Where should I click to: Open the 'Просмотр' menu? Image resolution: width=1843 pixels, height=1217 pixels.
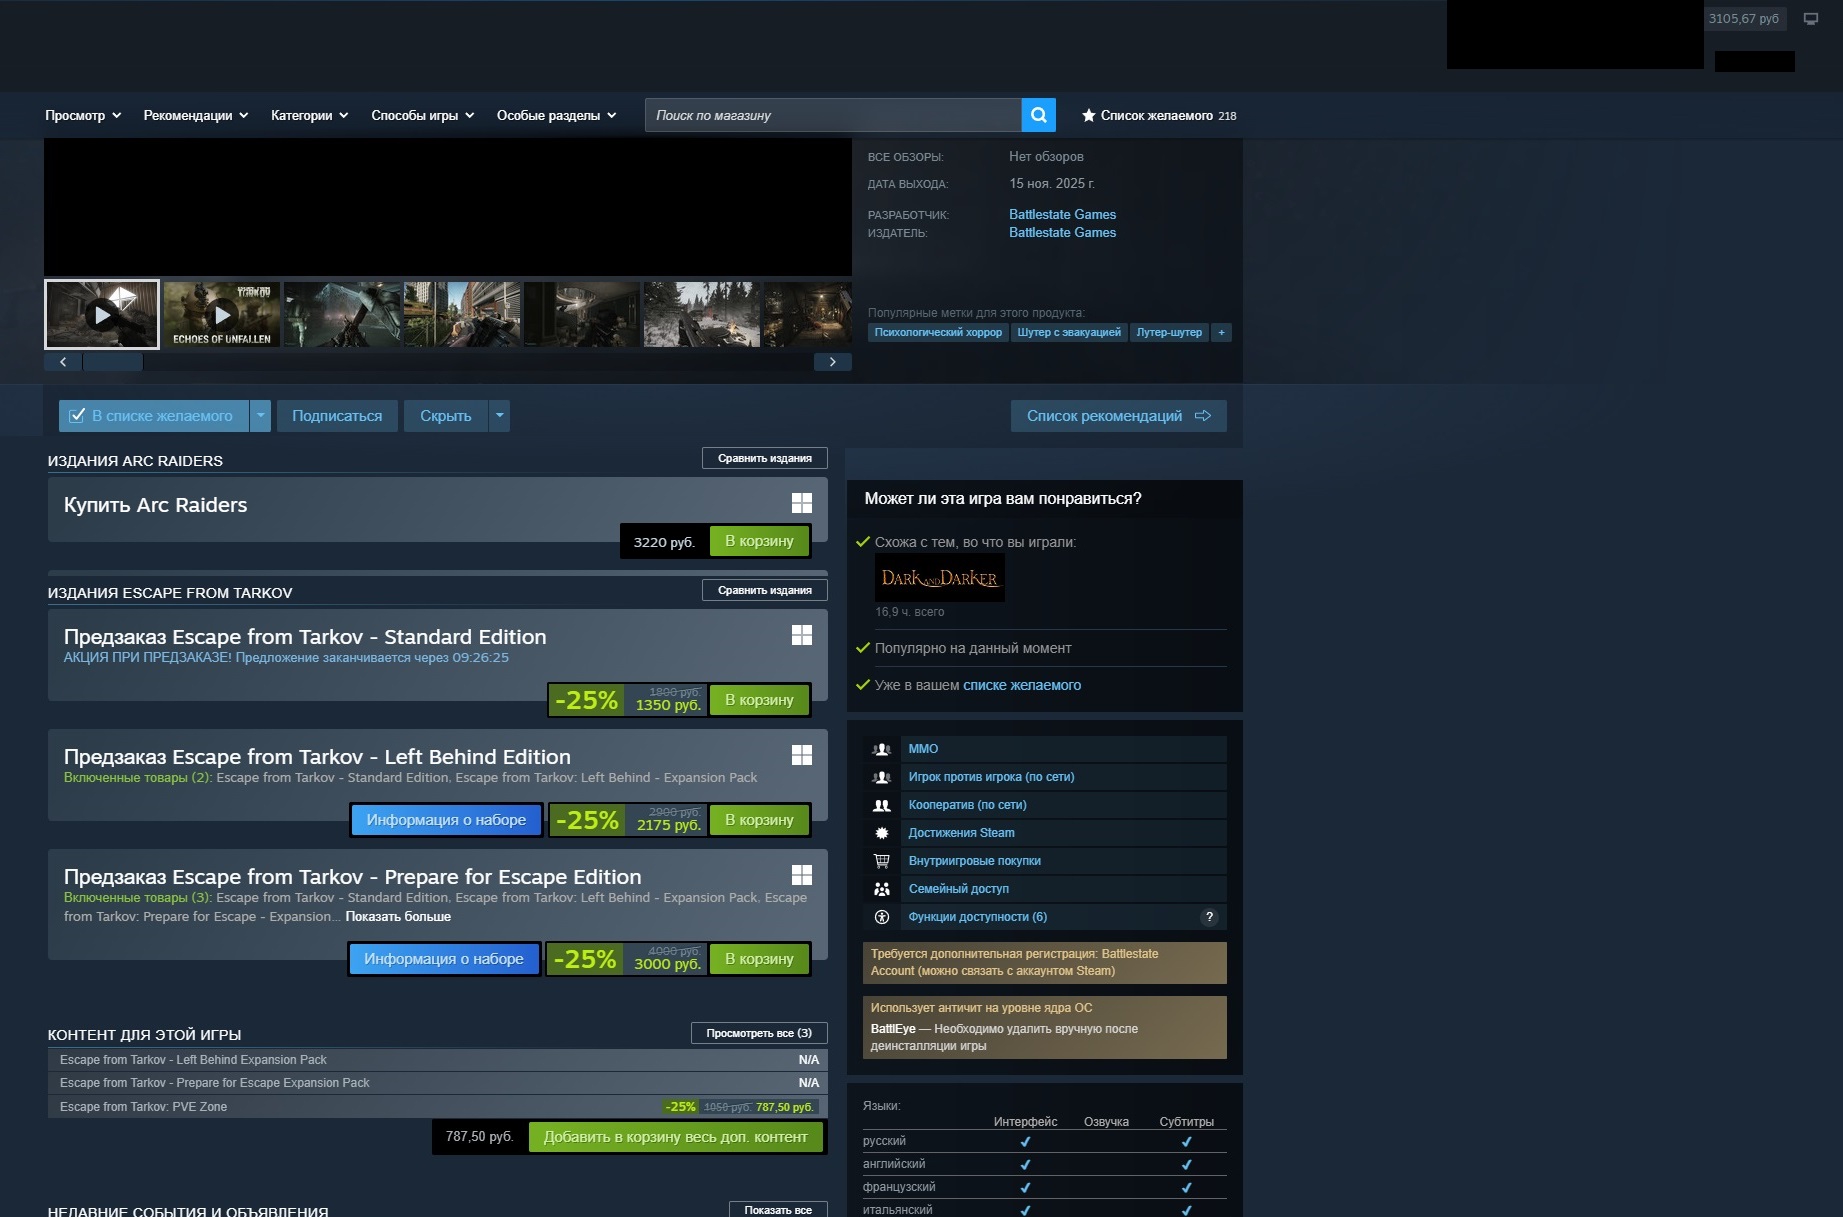tap(83, 116)
